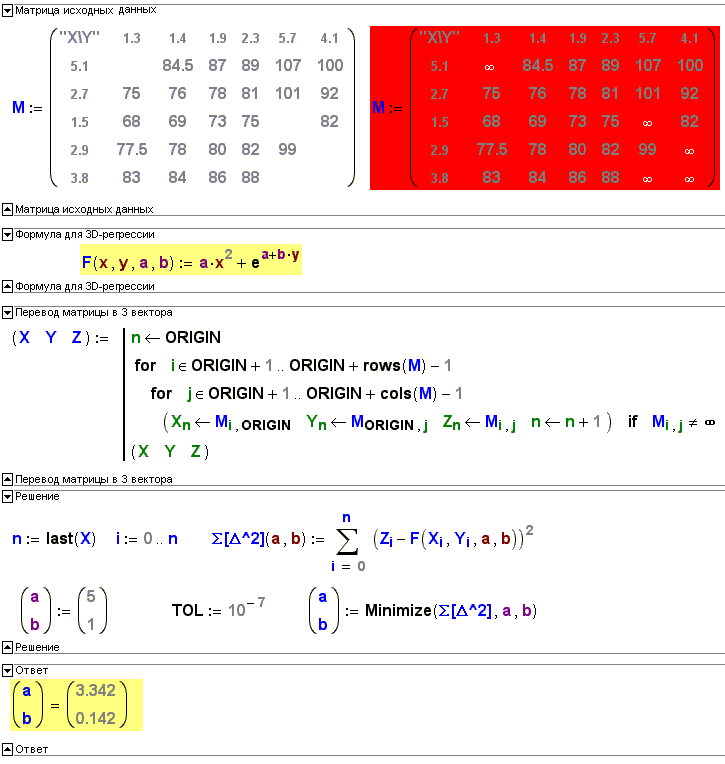Click the ∞ cell in red matrix row 1.5
Viewport: 725px width, 764px height.
(x=647, y=123)
